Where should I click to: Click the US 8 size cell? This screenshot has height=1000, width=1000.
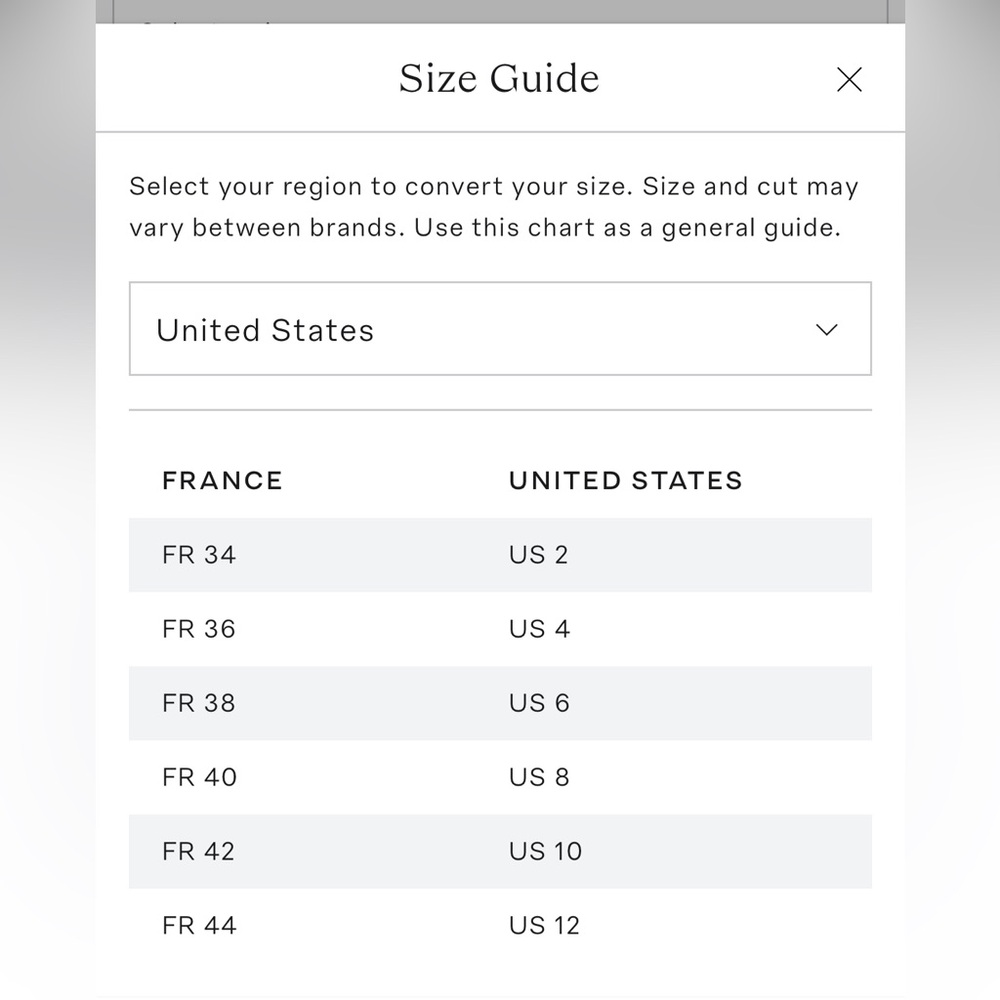click(x=539, y=777)
